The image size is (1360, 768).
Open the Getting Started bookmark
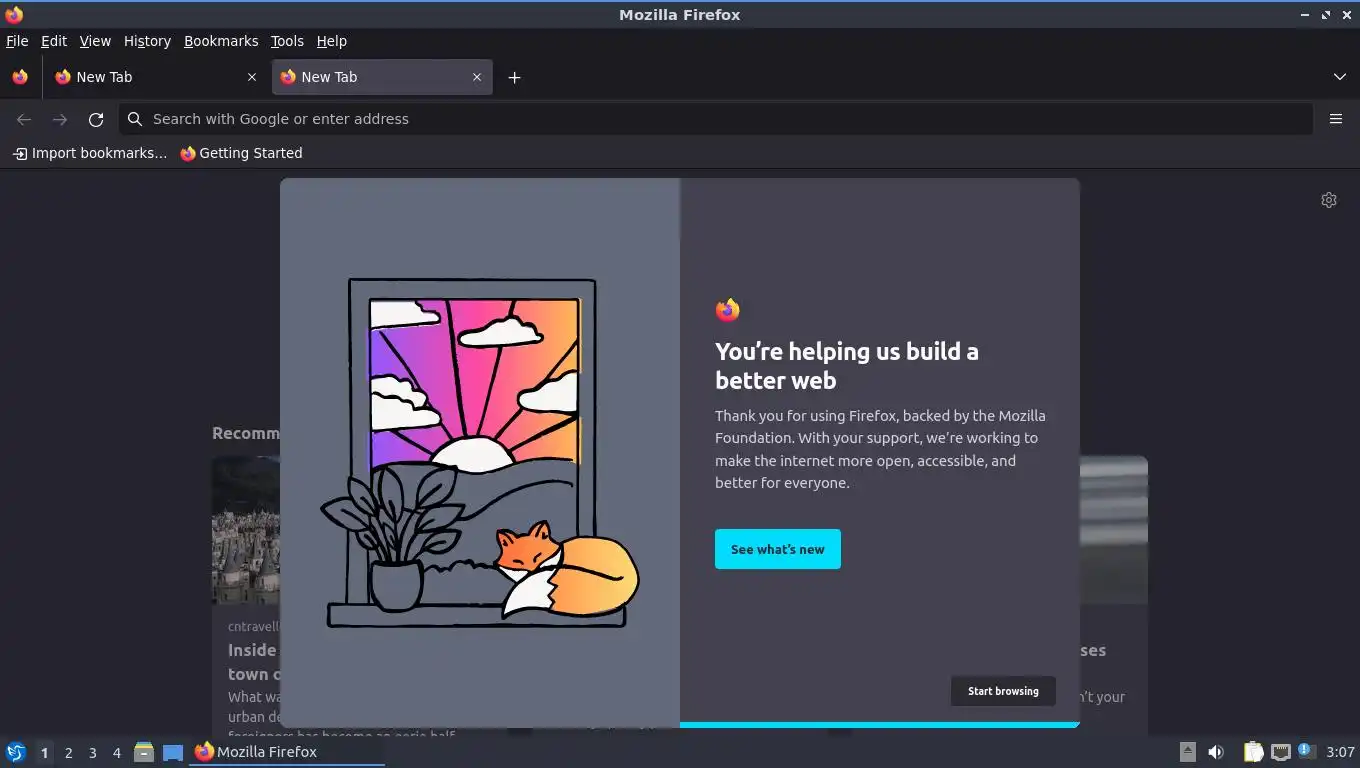click(x=241, y=153)
